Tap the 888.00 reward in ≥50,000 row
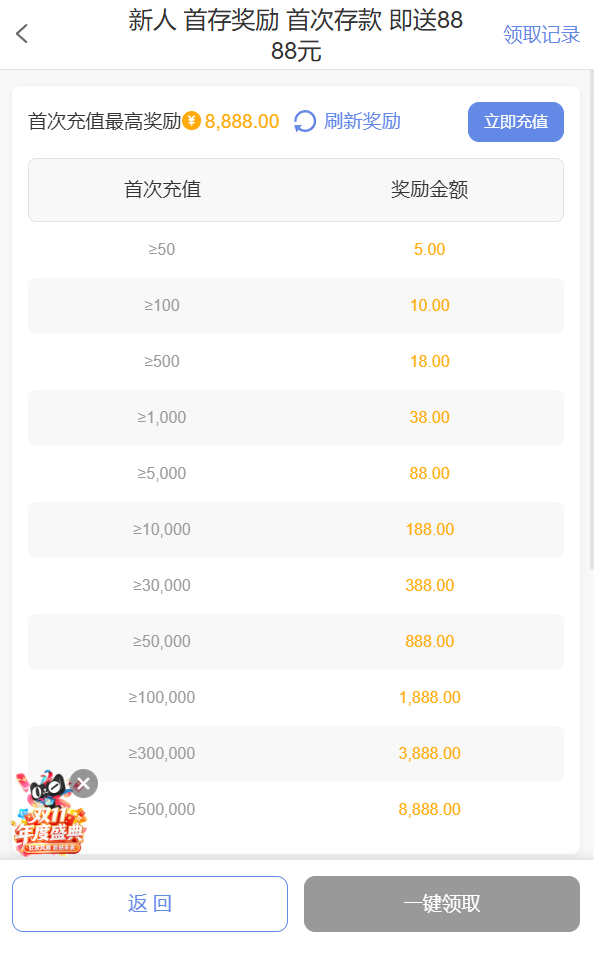Image resolution: width=594 pixels, height=961 pixels. point(430,641)
